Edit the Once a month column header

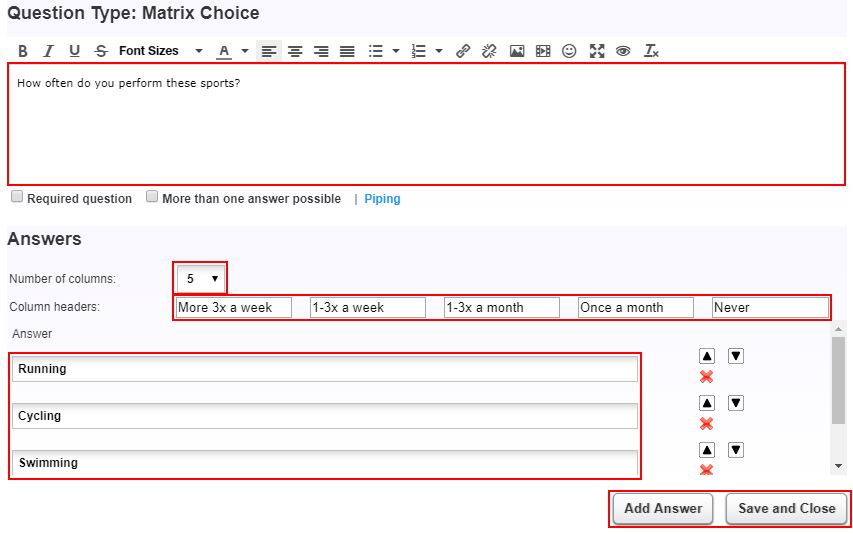point(635,307)
